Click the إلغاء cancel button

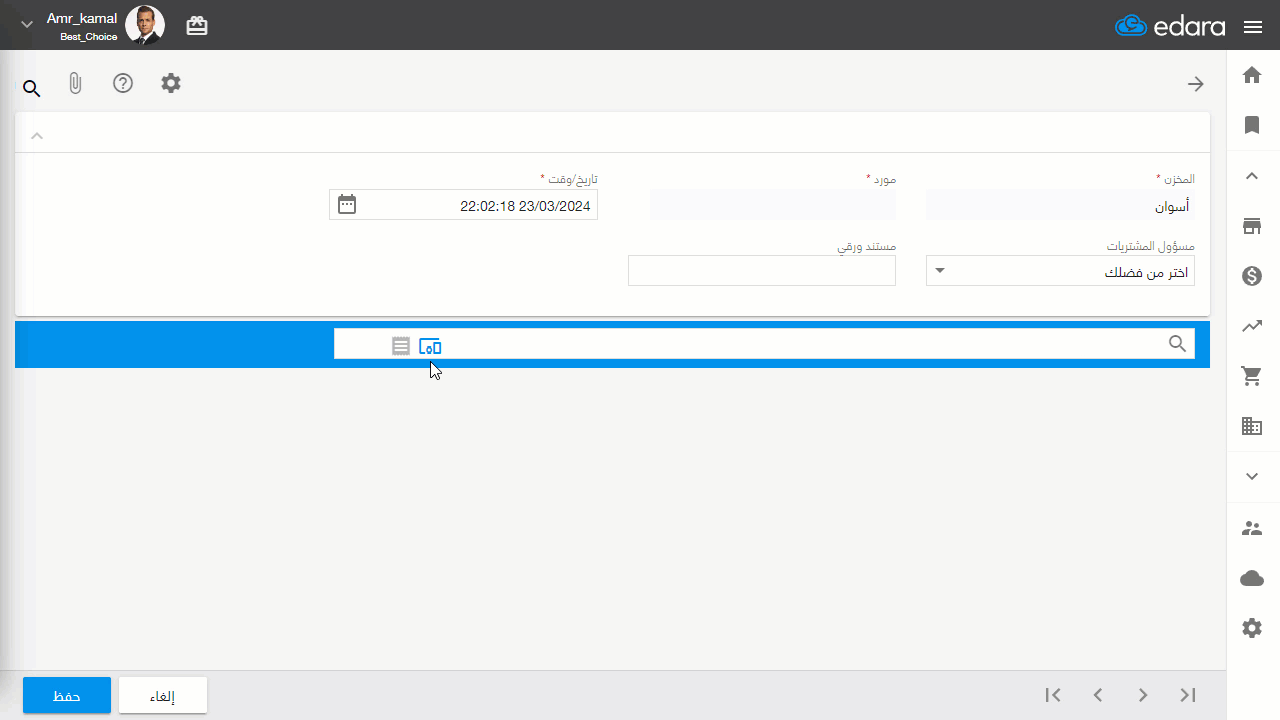pyautogui.click(x=163, y=696)
